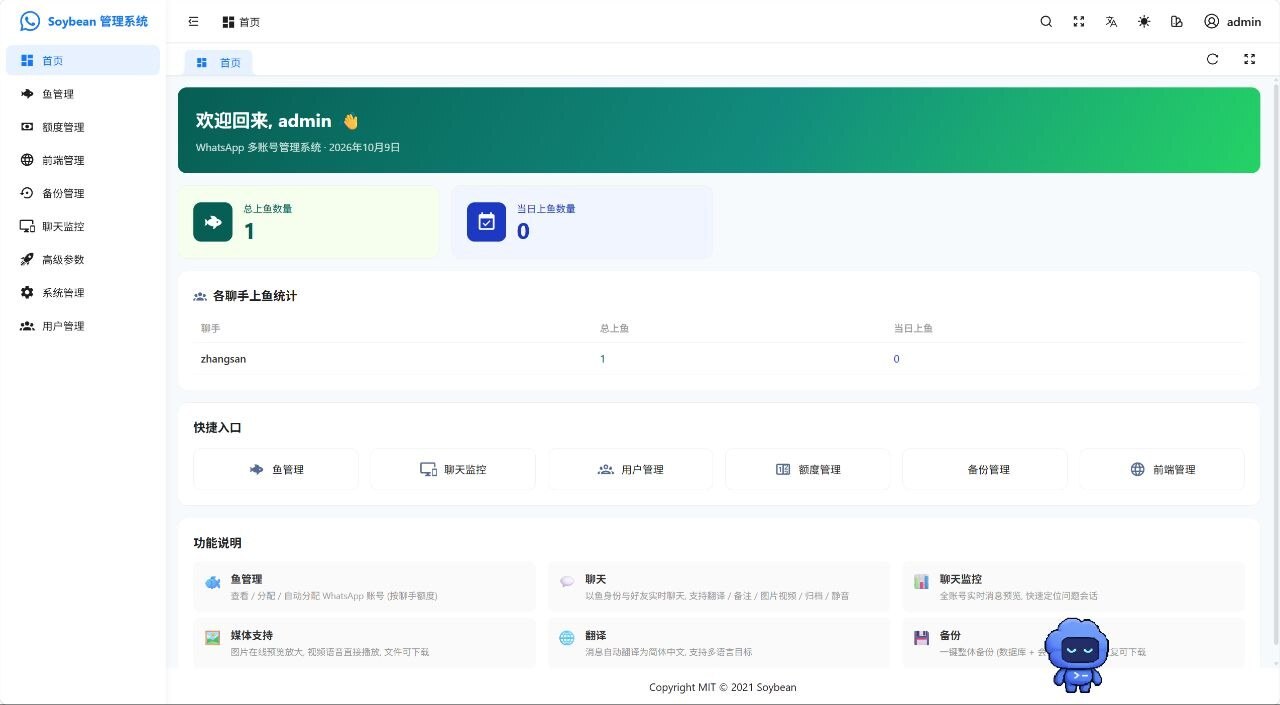Click the waving hand emoji in welcome banner
The height and width of the screenshot is (705, 1280).
pyautogui.click(x=350, y=121)
